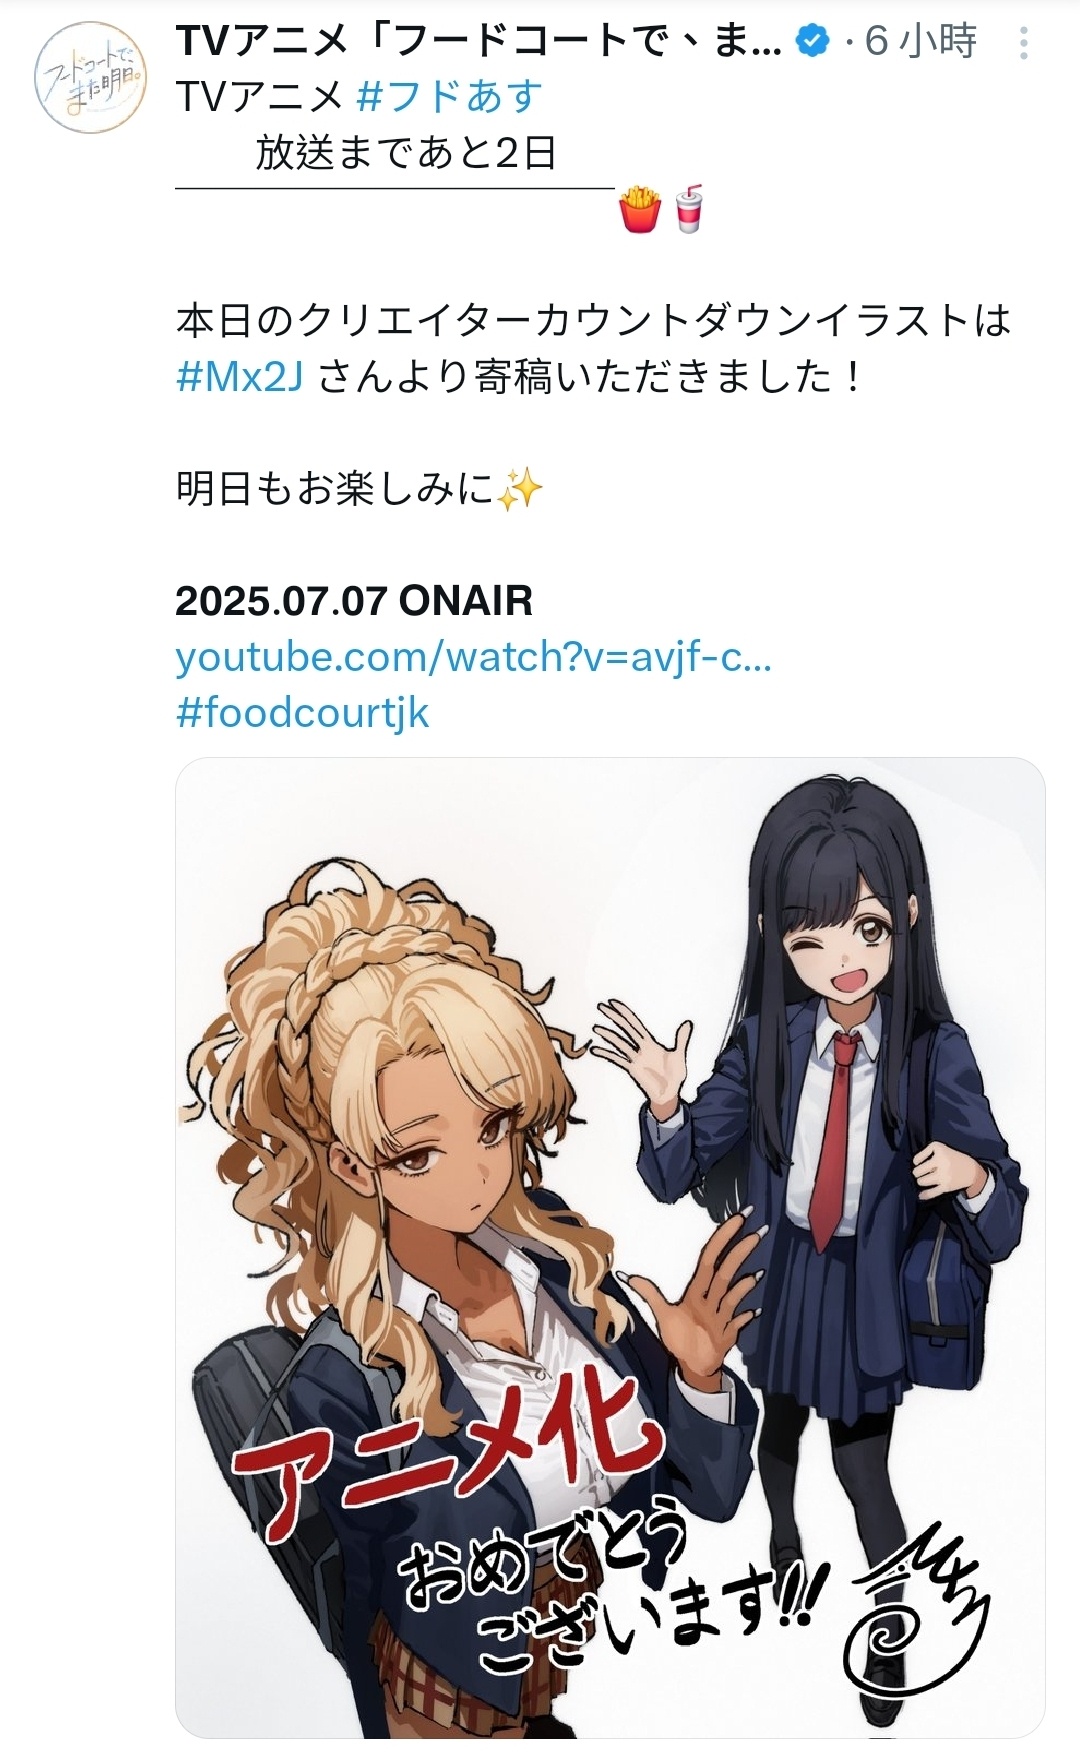
Task: Open the three-dot more options menu
Action: pos(1023,43)
